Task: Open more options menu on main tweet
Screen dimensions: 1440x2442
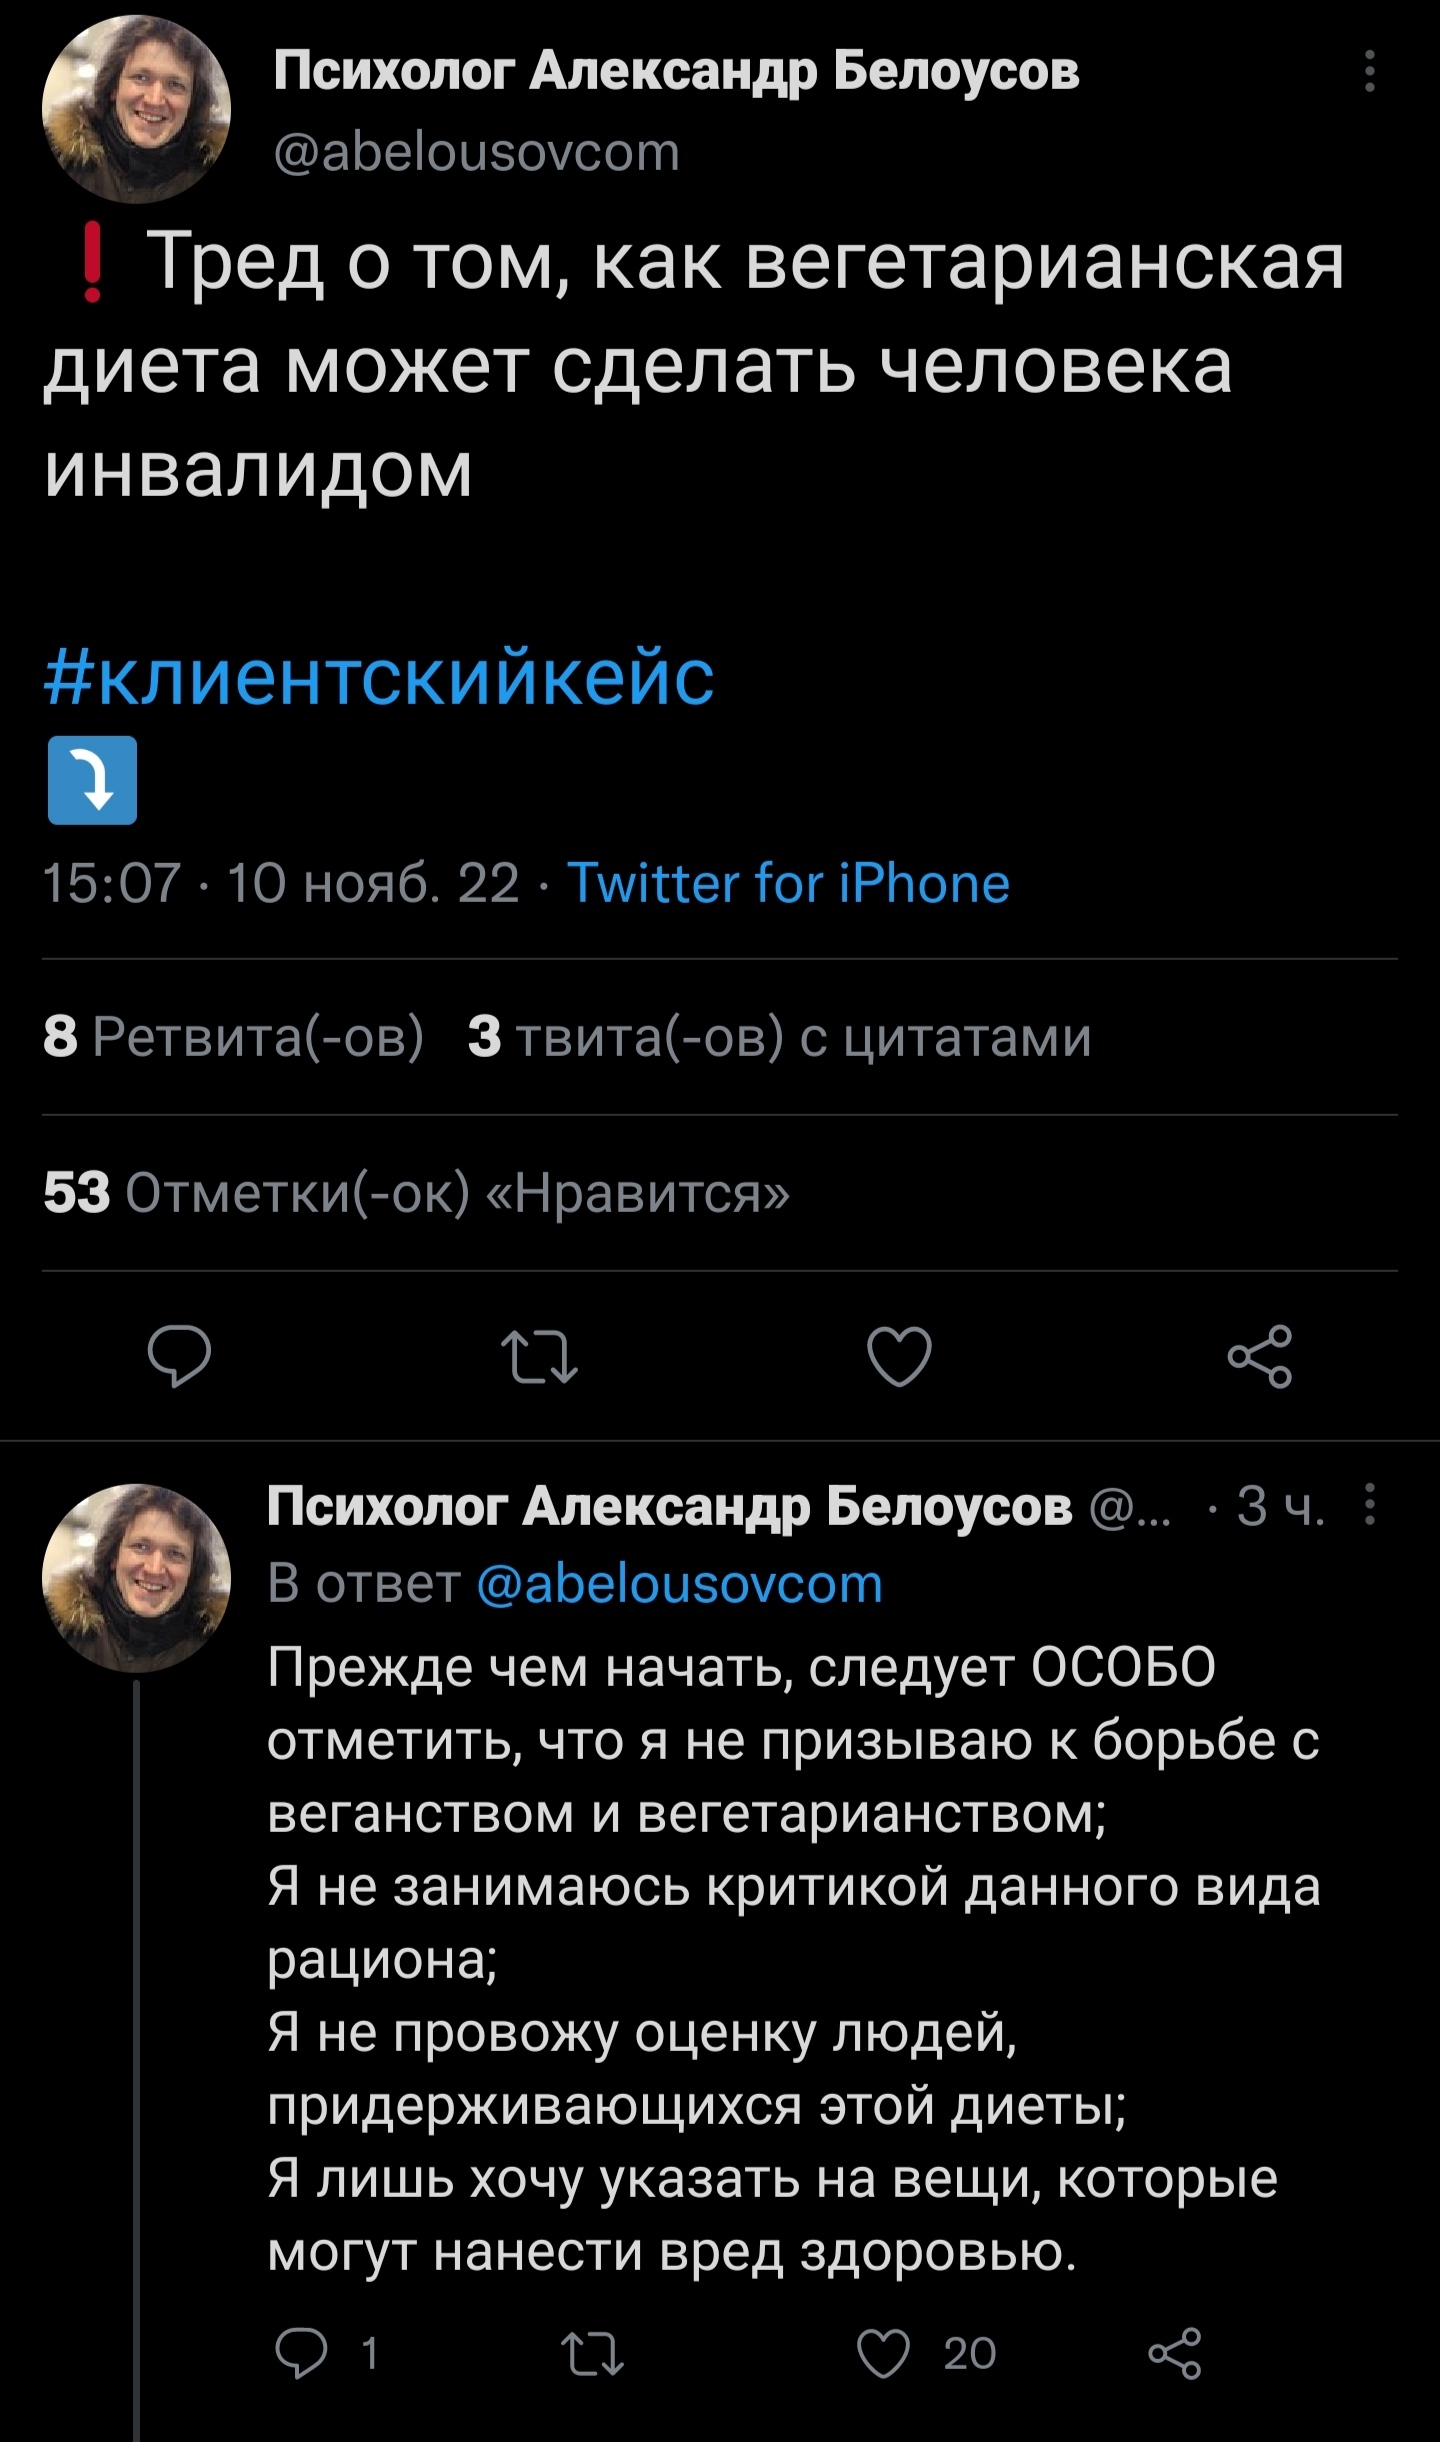Action: (1370, 72)
